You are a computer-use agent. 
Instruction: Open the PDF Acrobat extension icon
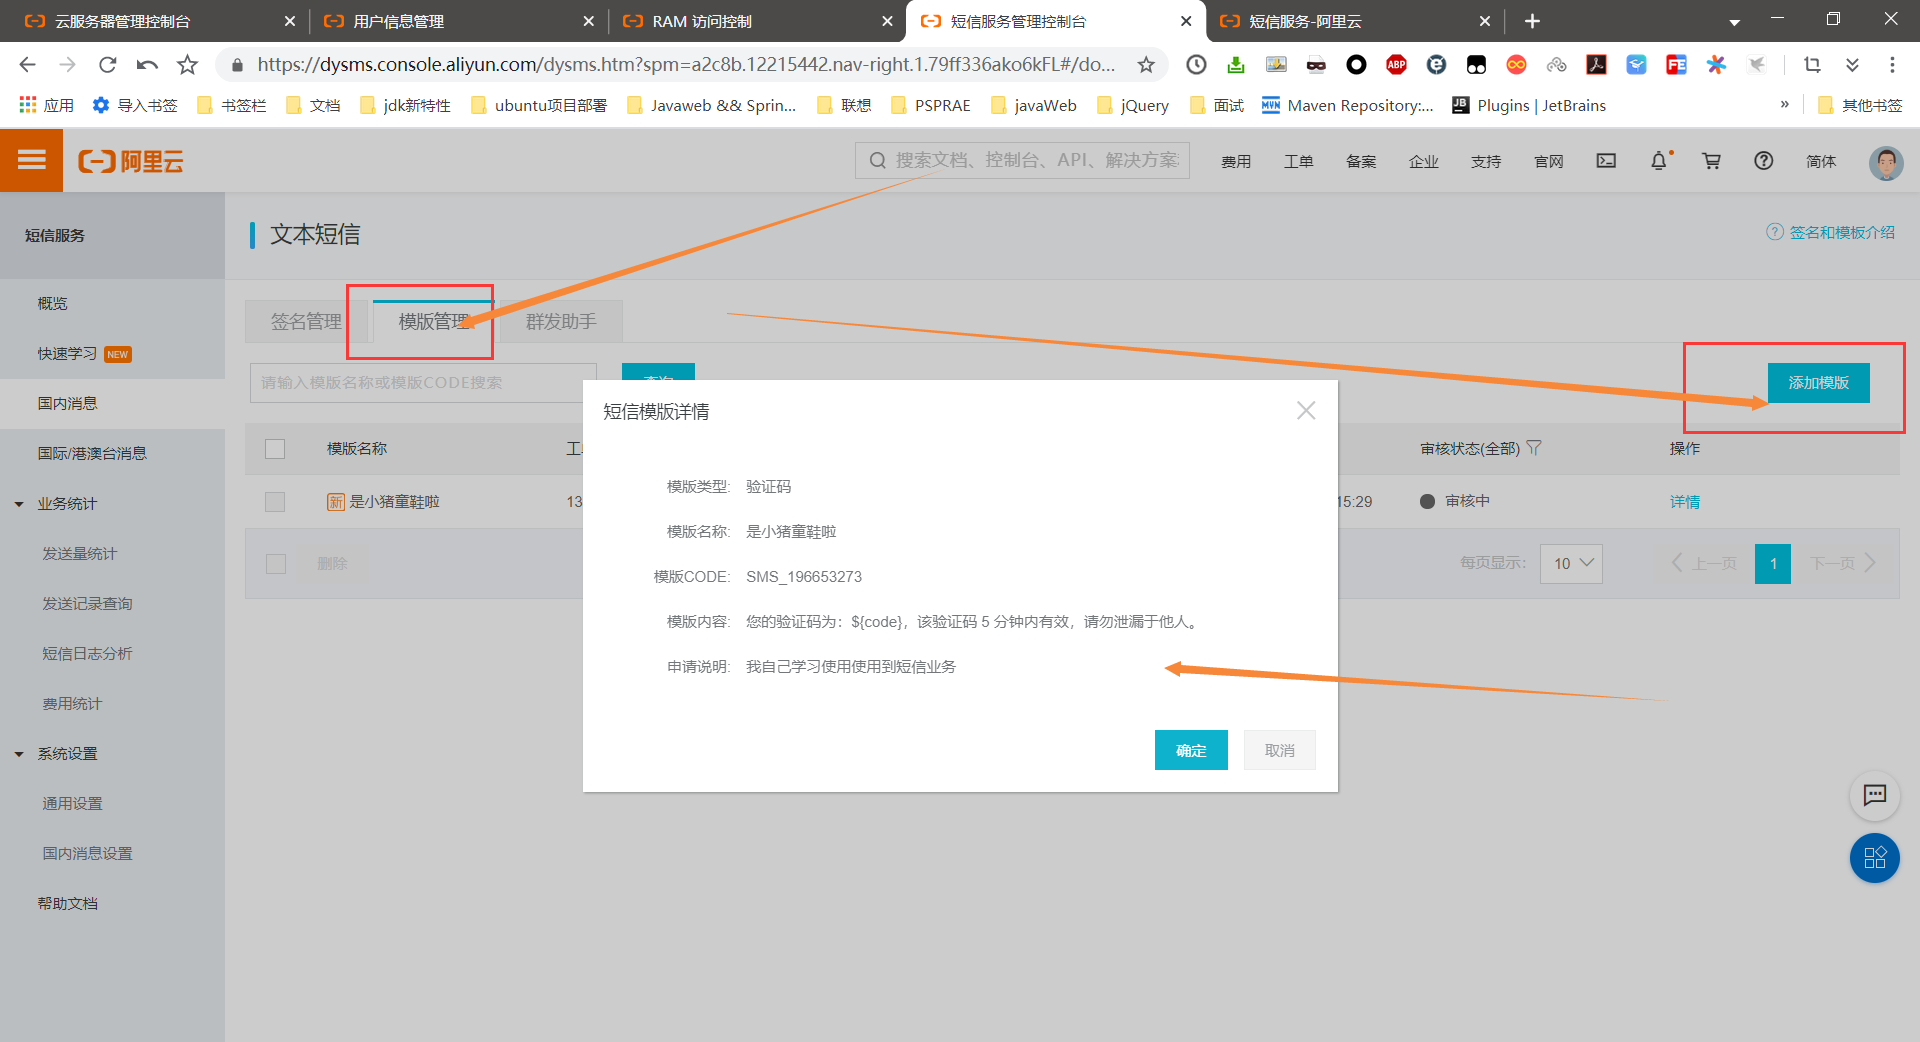click(1596, 65)
